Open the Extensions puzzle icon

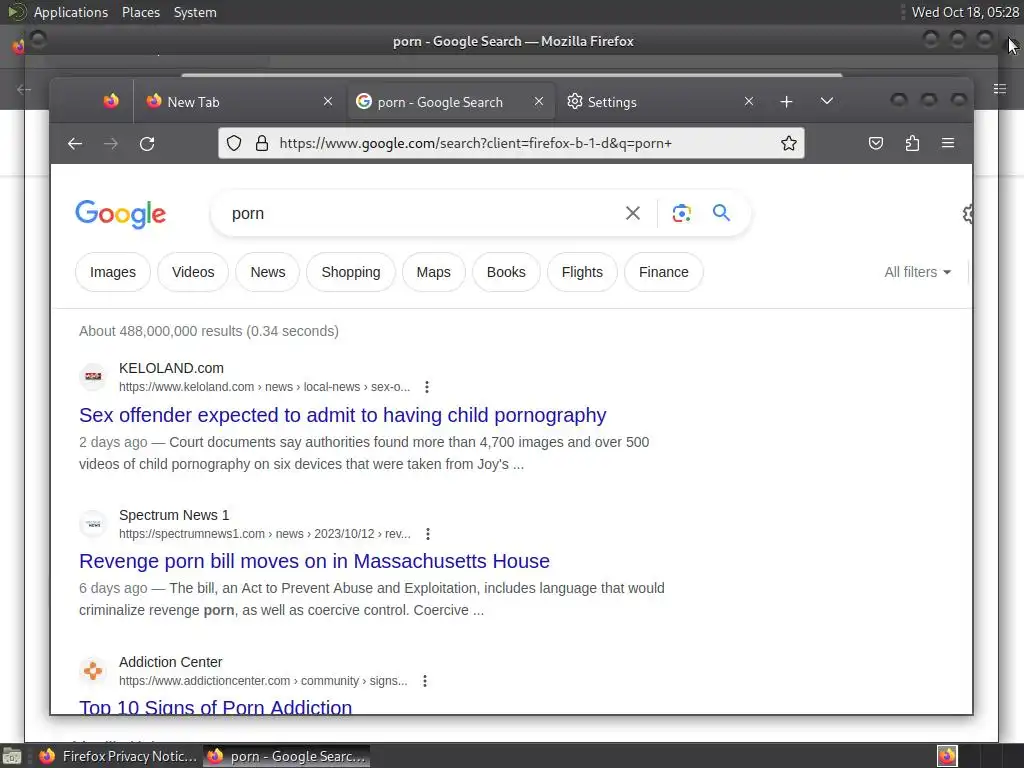tap(912, 144)
